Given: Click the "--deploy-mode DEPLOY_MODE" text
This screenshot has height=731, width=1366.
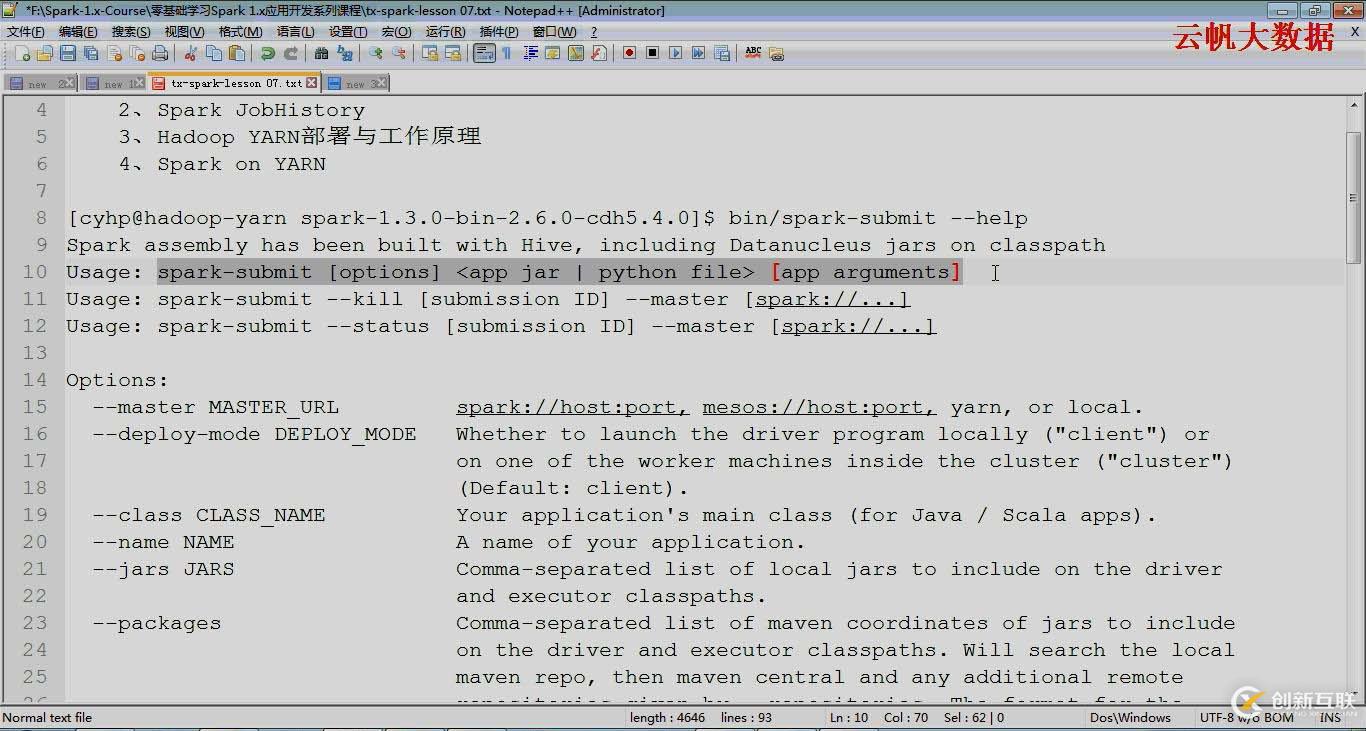Looking at the screenshot, I should [x=255, y=434].
